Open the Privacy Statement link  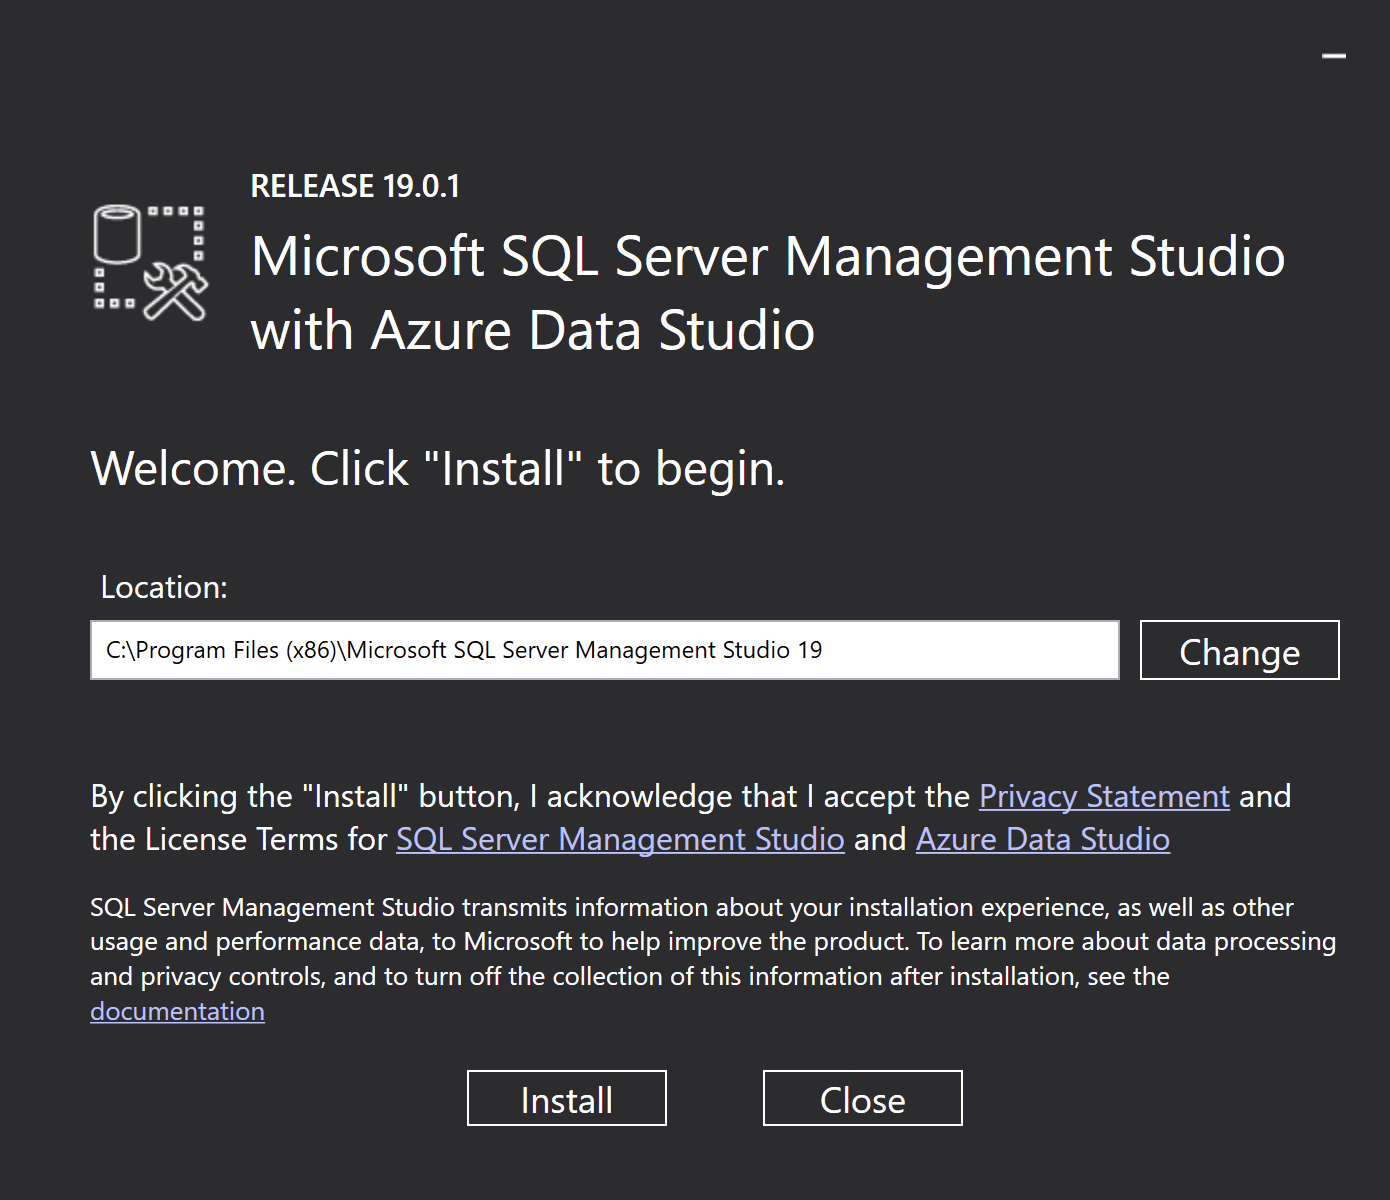coord(1103,797)
